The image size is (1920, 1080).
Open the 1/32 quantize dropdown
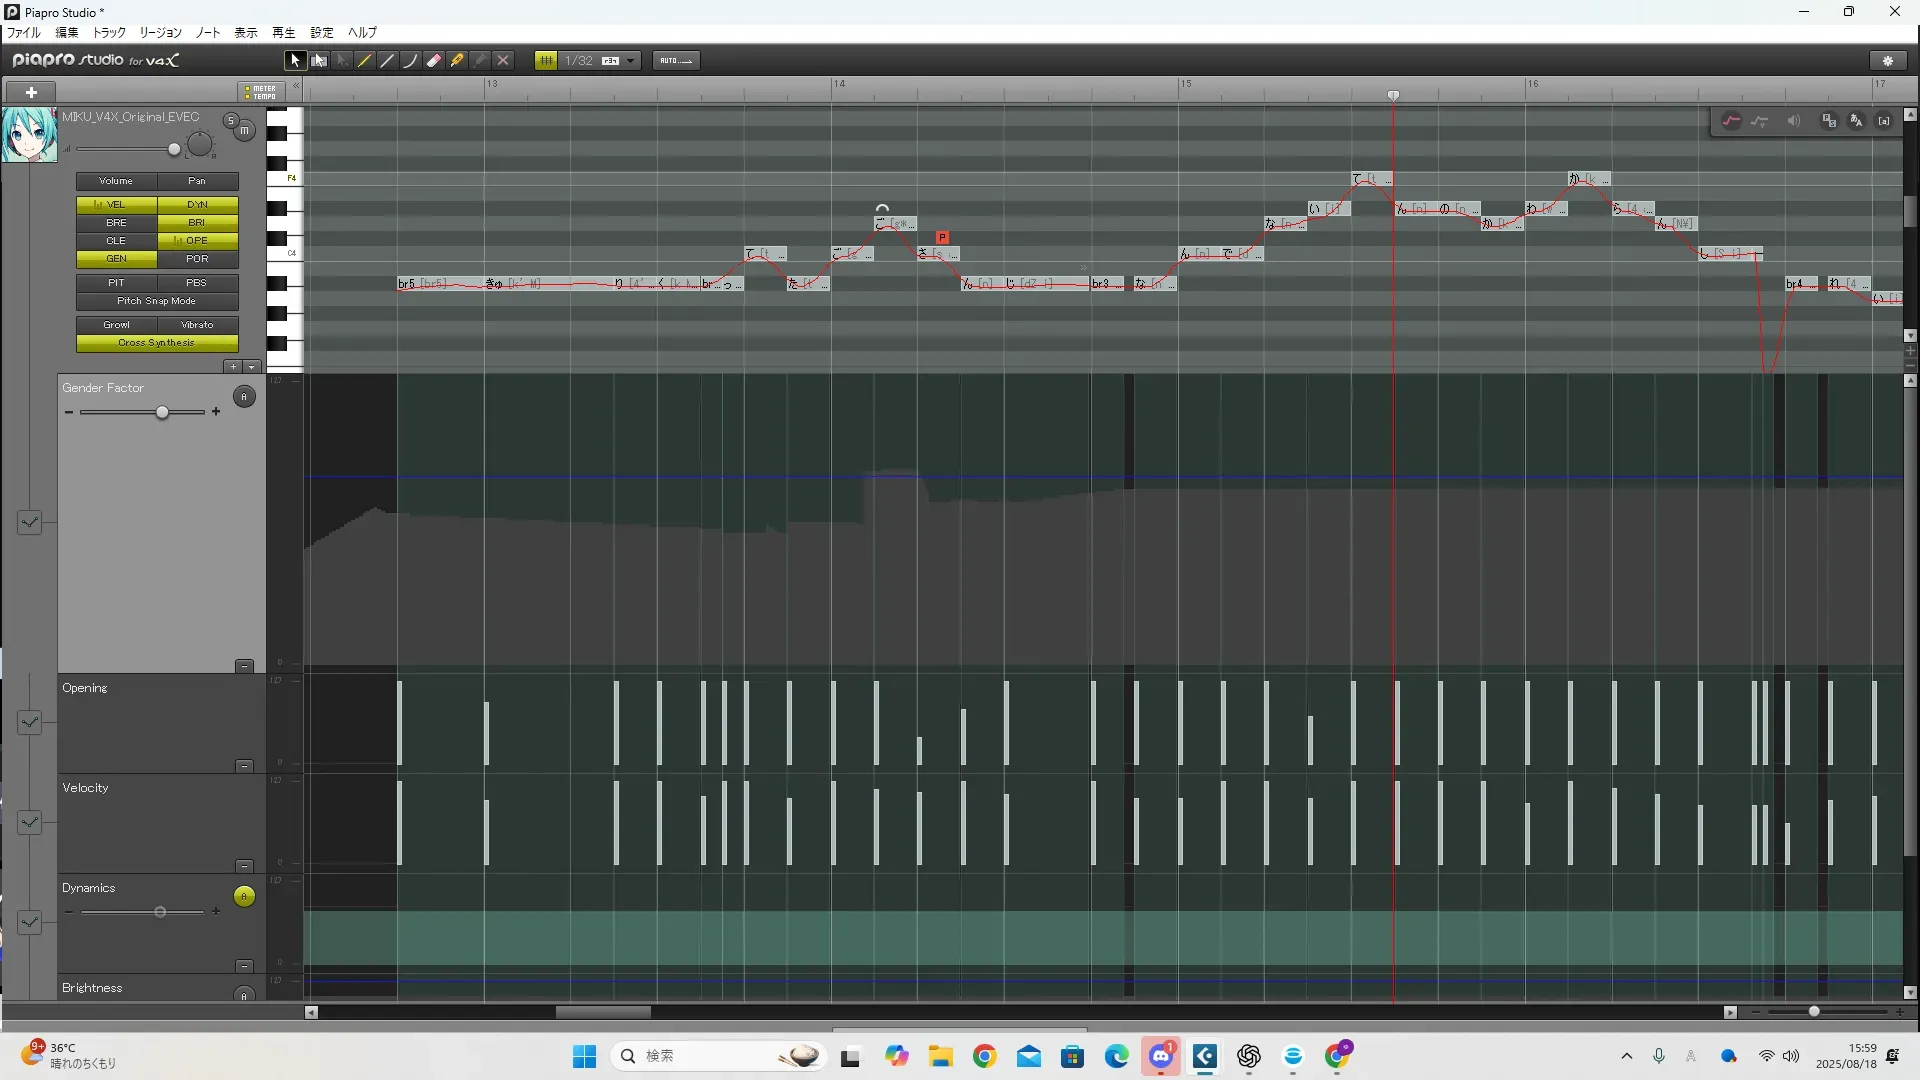tap(631, 61)
